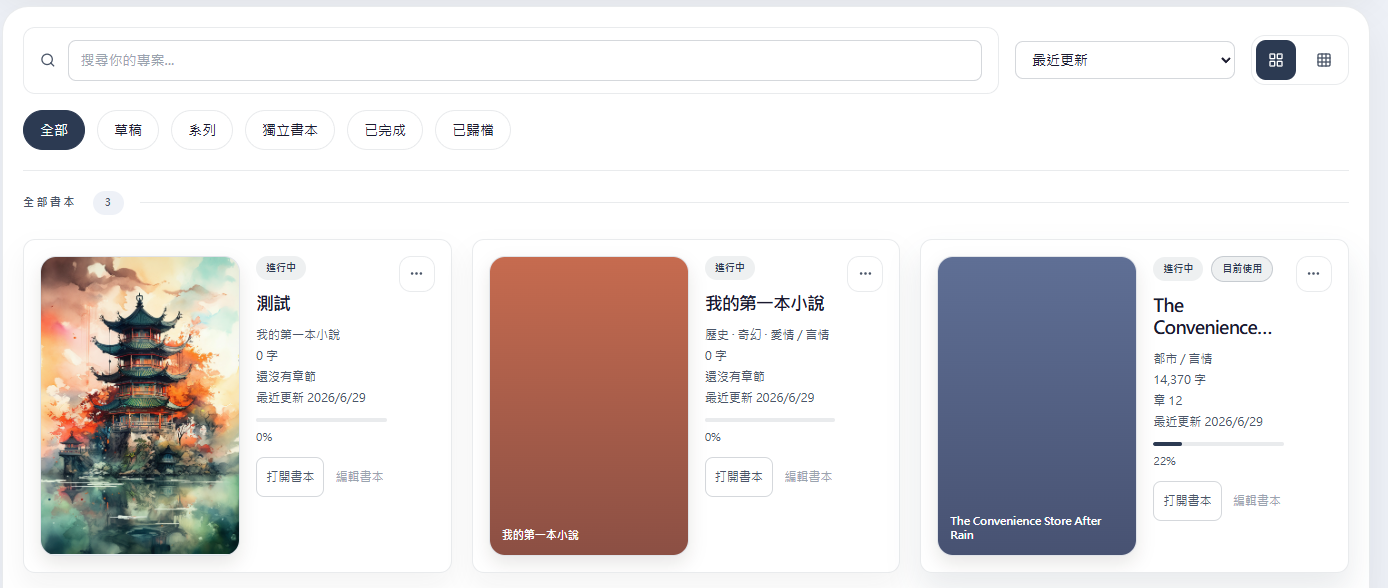Viewport: 1388px width, 588px height.
Task: Open the 最近更新 sort dropdown
Action: point(1125,60)
